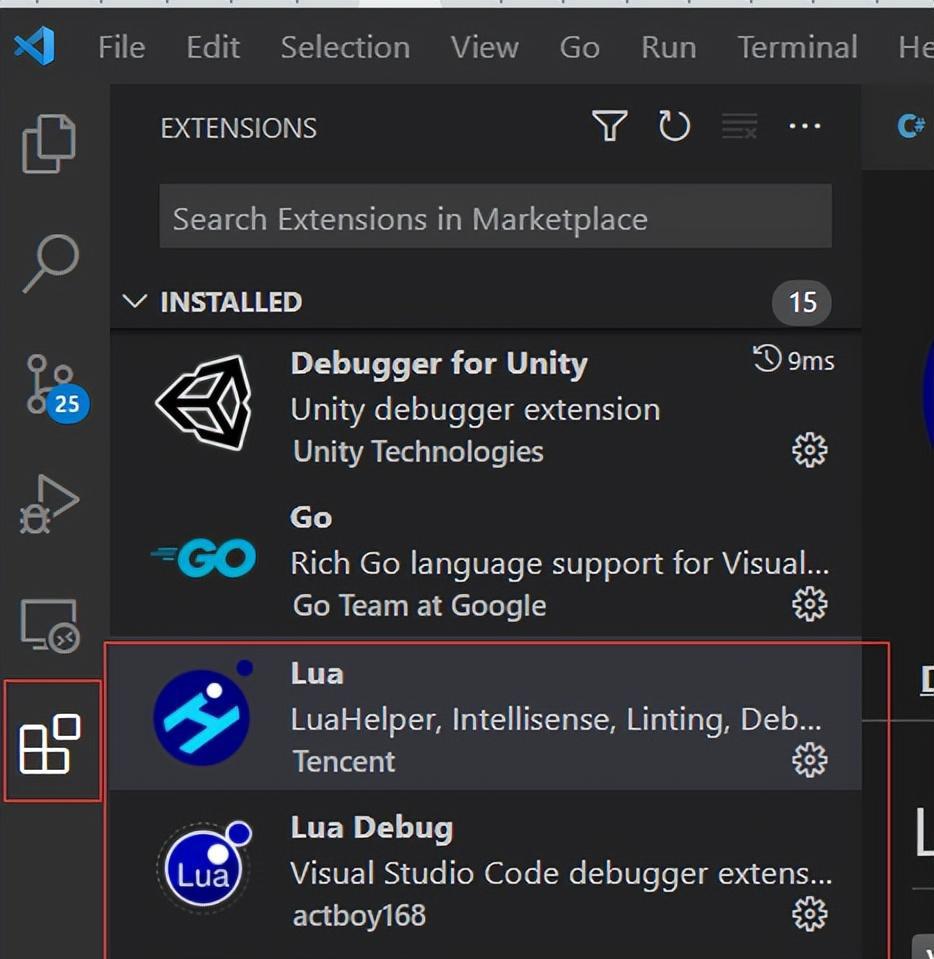Select the Go extension title
This screenshot has height=959, width=934.
(x=311, y=517)
